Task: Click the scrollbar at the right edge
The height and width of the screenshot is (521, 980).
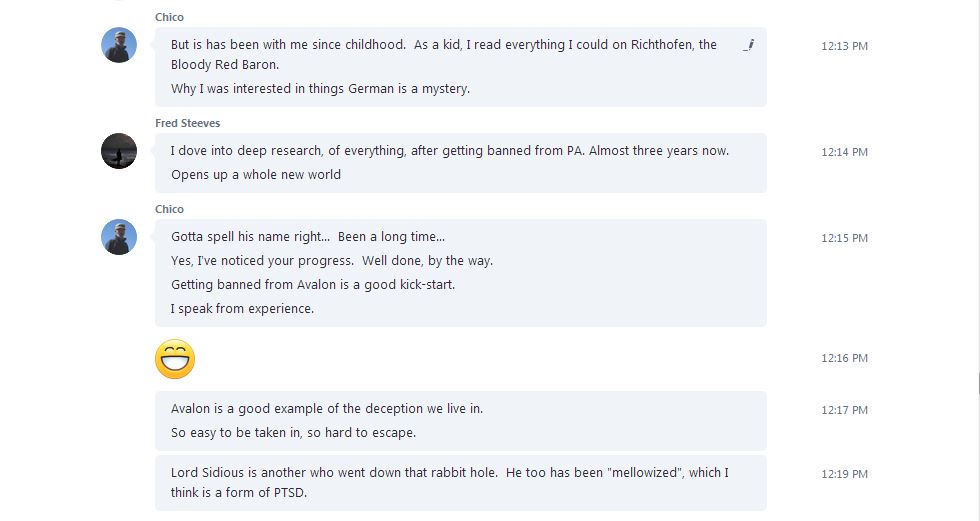Action: pyautogui.click(x=979, y=382)
